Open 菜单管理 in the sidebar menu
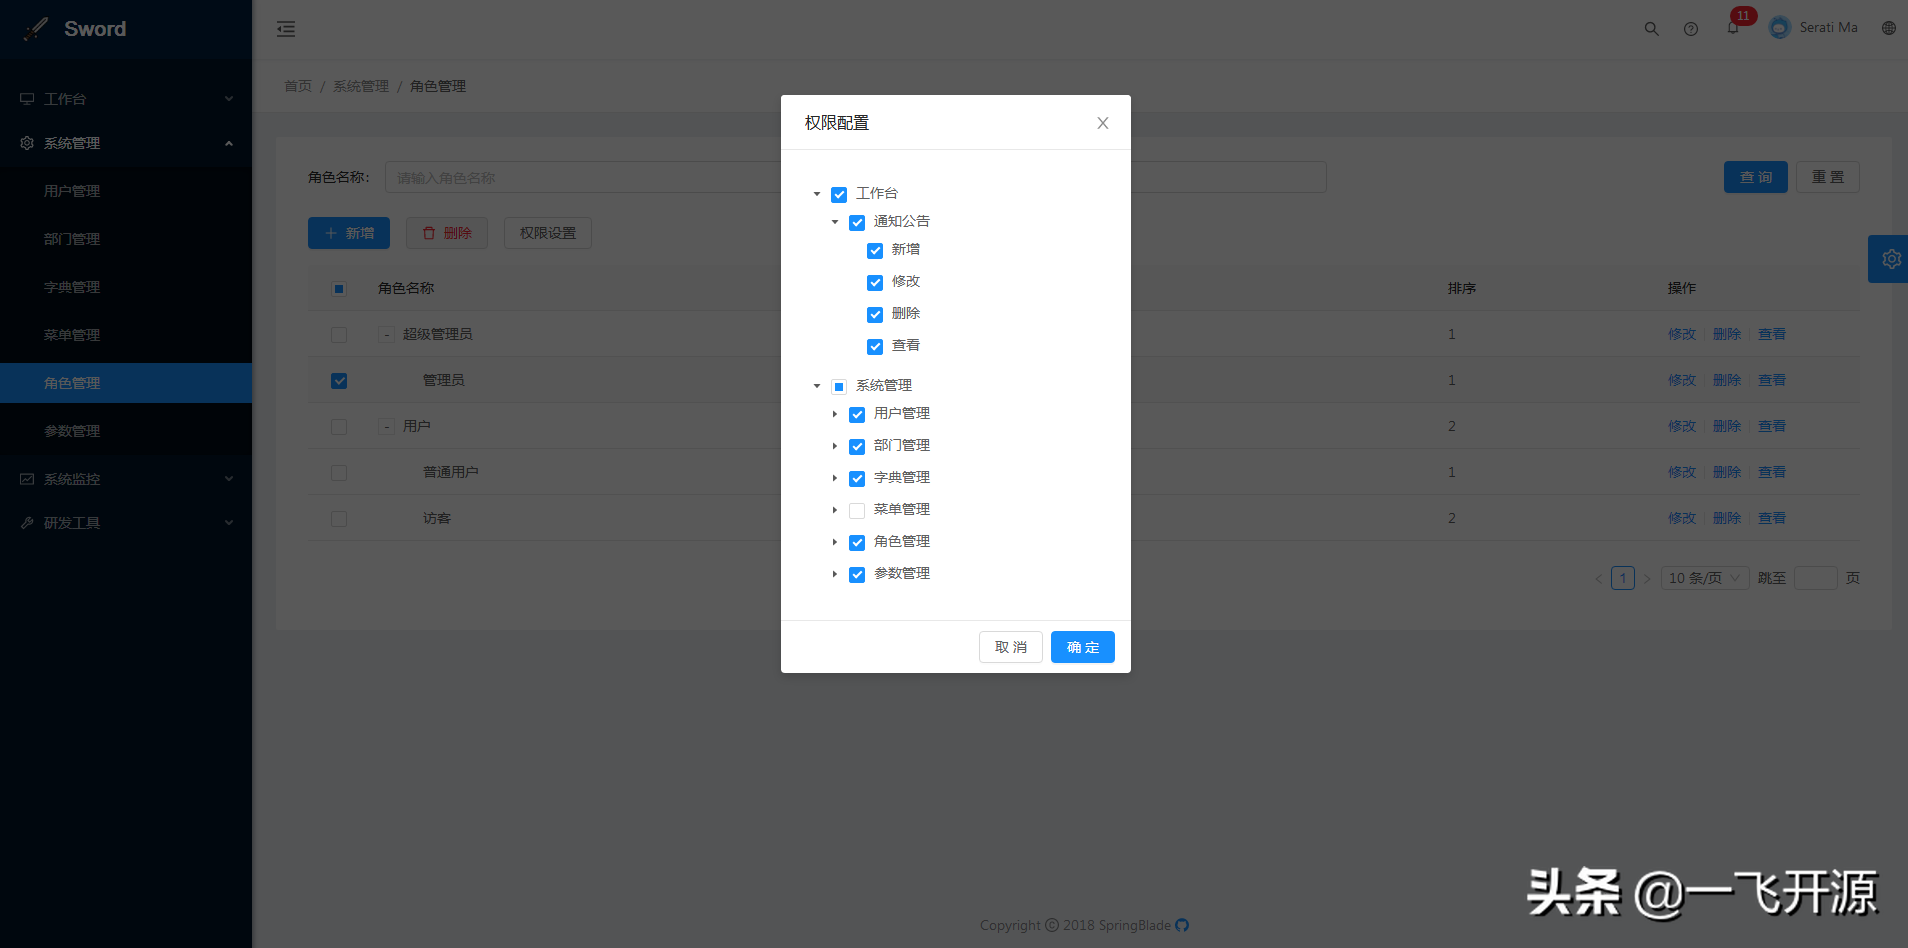This screenshot has height=948, width=1908. [126, 335]
